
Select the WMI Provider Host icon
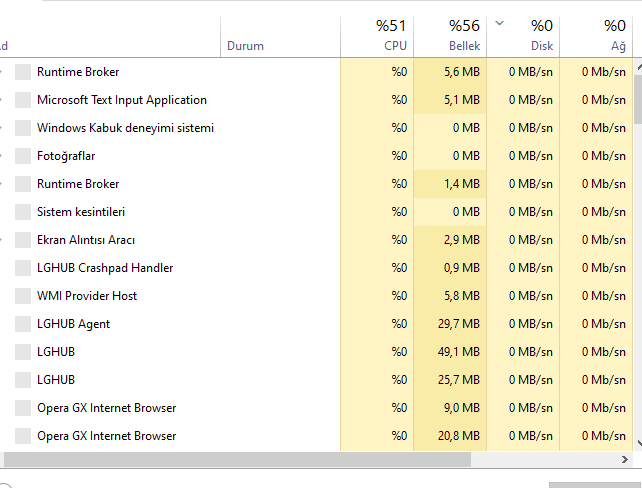point(23,296)
